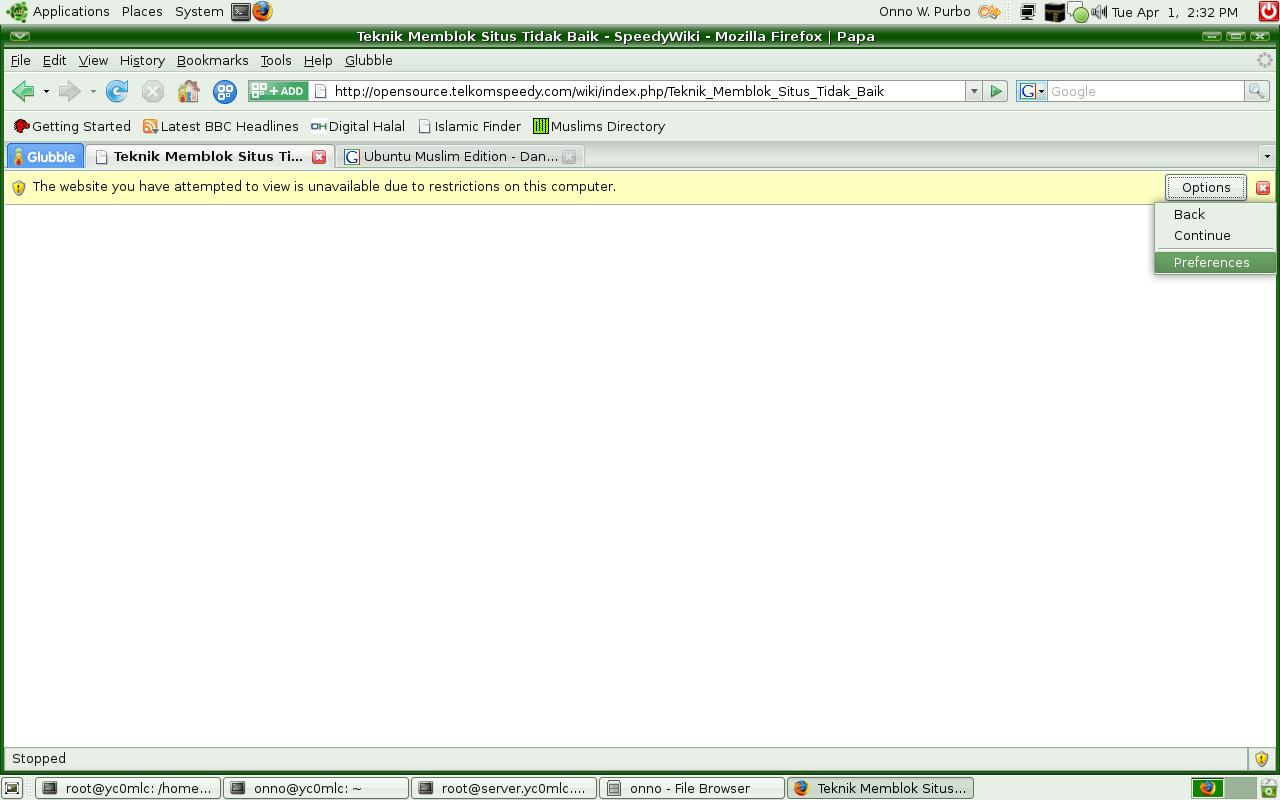Open the Bookmarks menu
Screen dimensions: 1280x800
click(212, 60)
